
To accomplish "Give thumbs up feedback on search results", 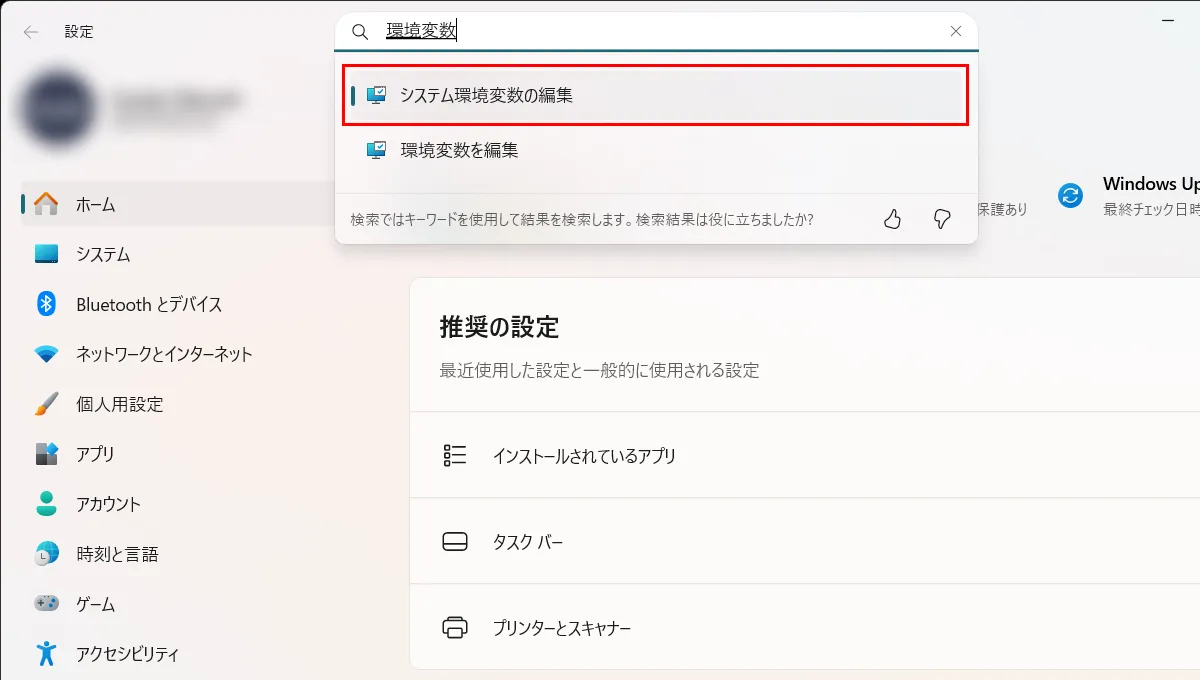I will coord(893,219).
